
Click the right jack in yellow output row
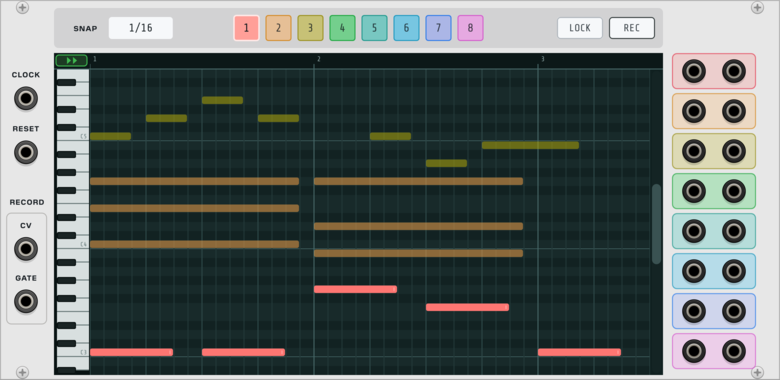pos(734,151)
